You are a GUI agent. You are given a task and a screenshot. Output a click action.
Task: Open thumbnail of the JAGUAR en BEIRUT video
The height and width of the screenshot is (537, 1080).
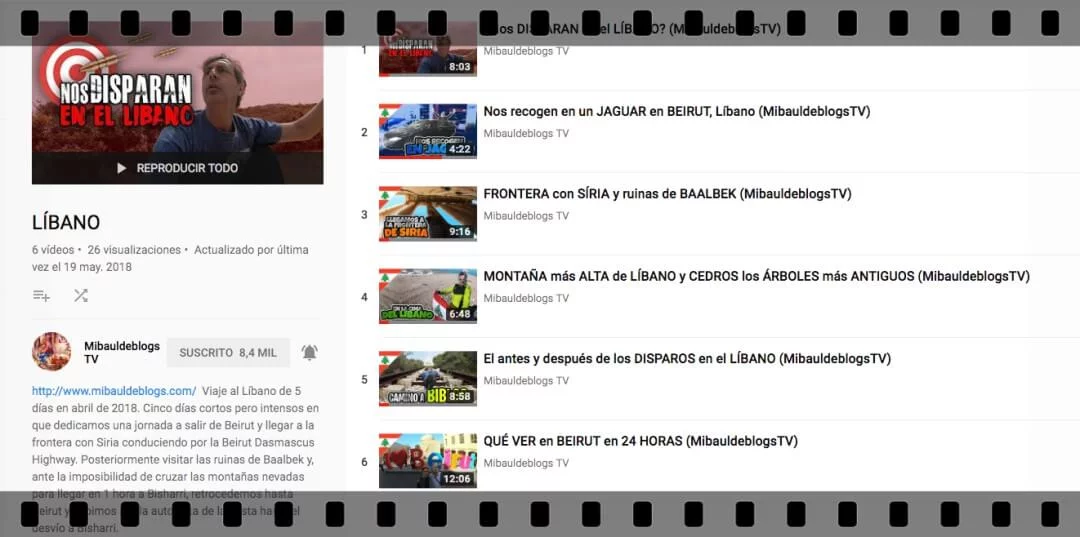[428, 131]
